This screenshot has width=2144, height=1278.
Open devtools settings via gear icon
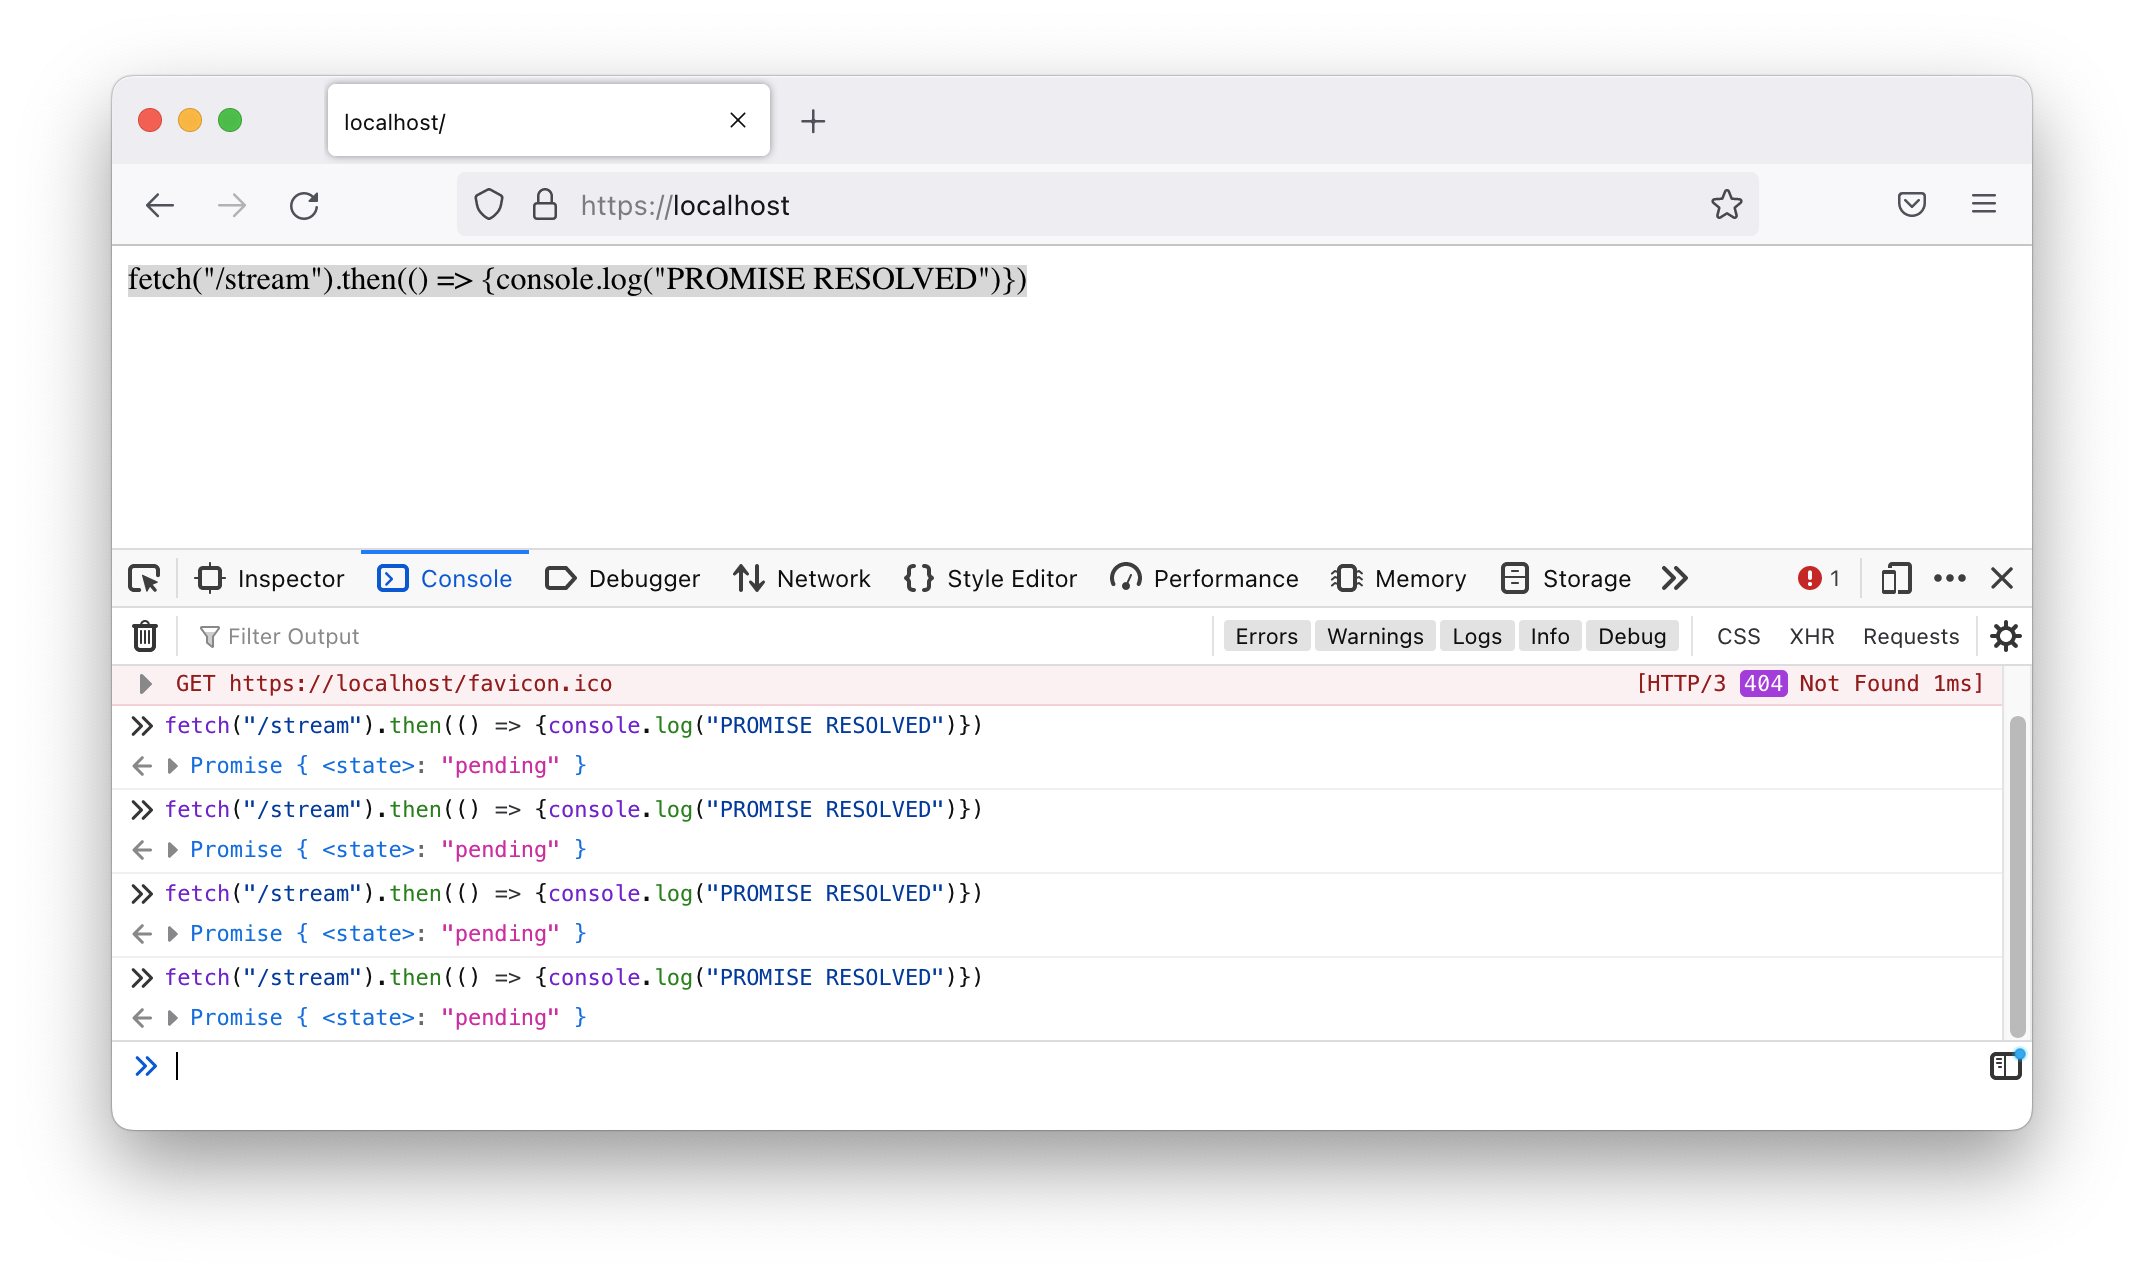point(2005,635)
